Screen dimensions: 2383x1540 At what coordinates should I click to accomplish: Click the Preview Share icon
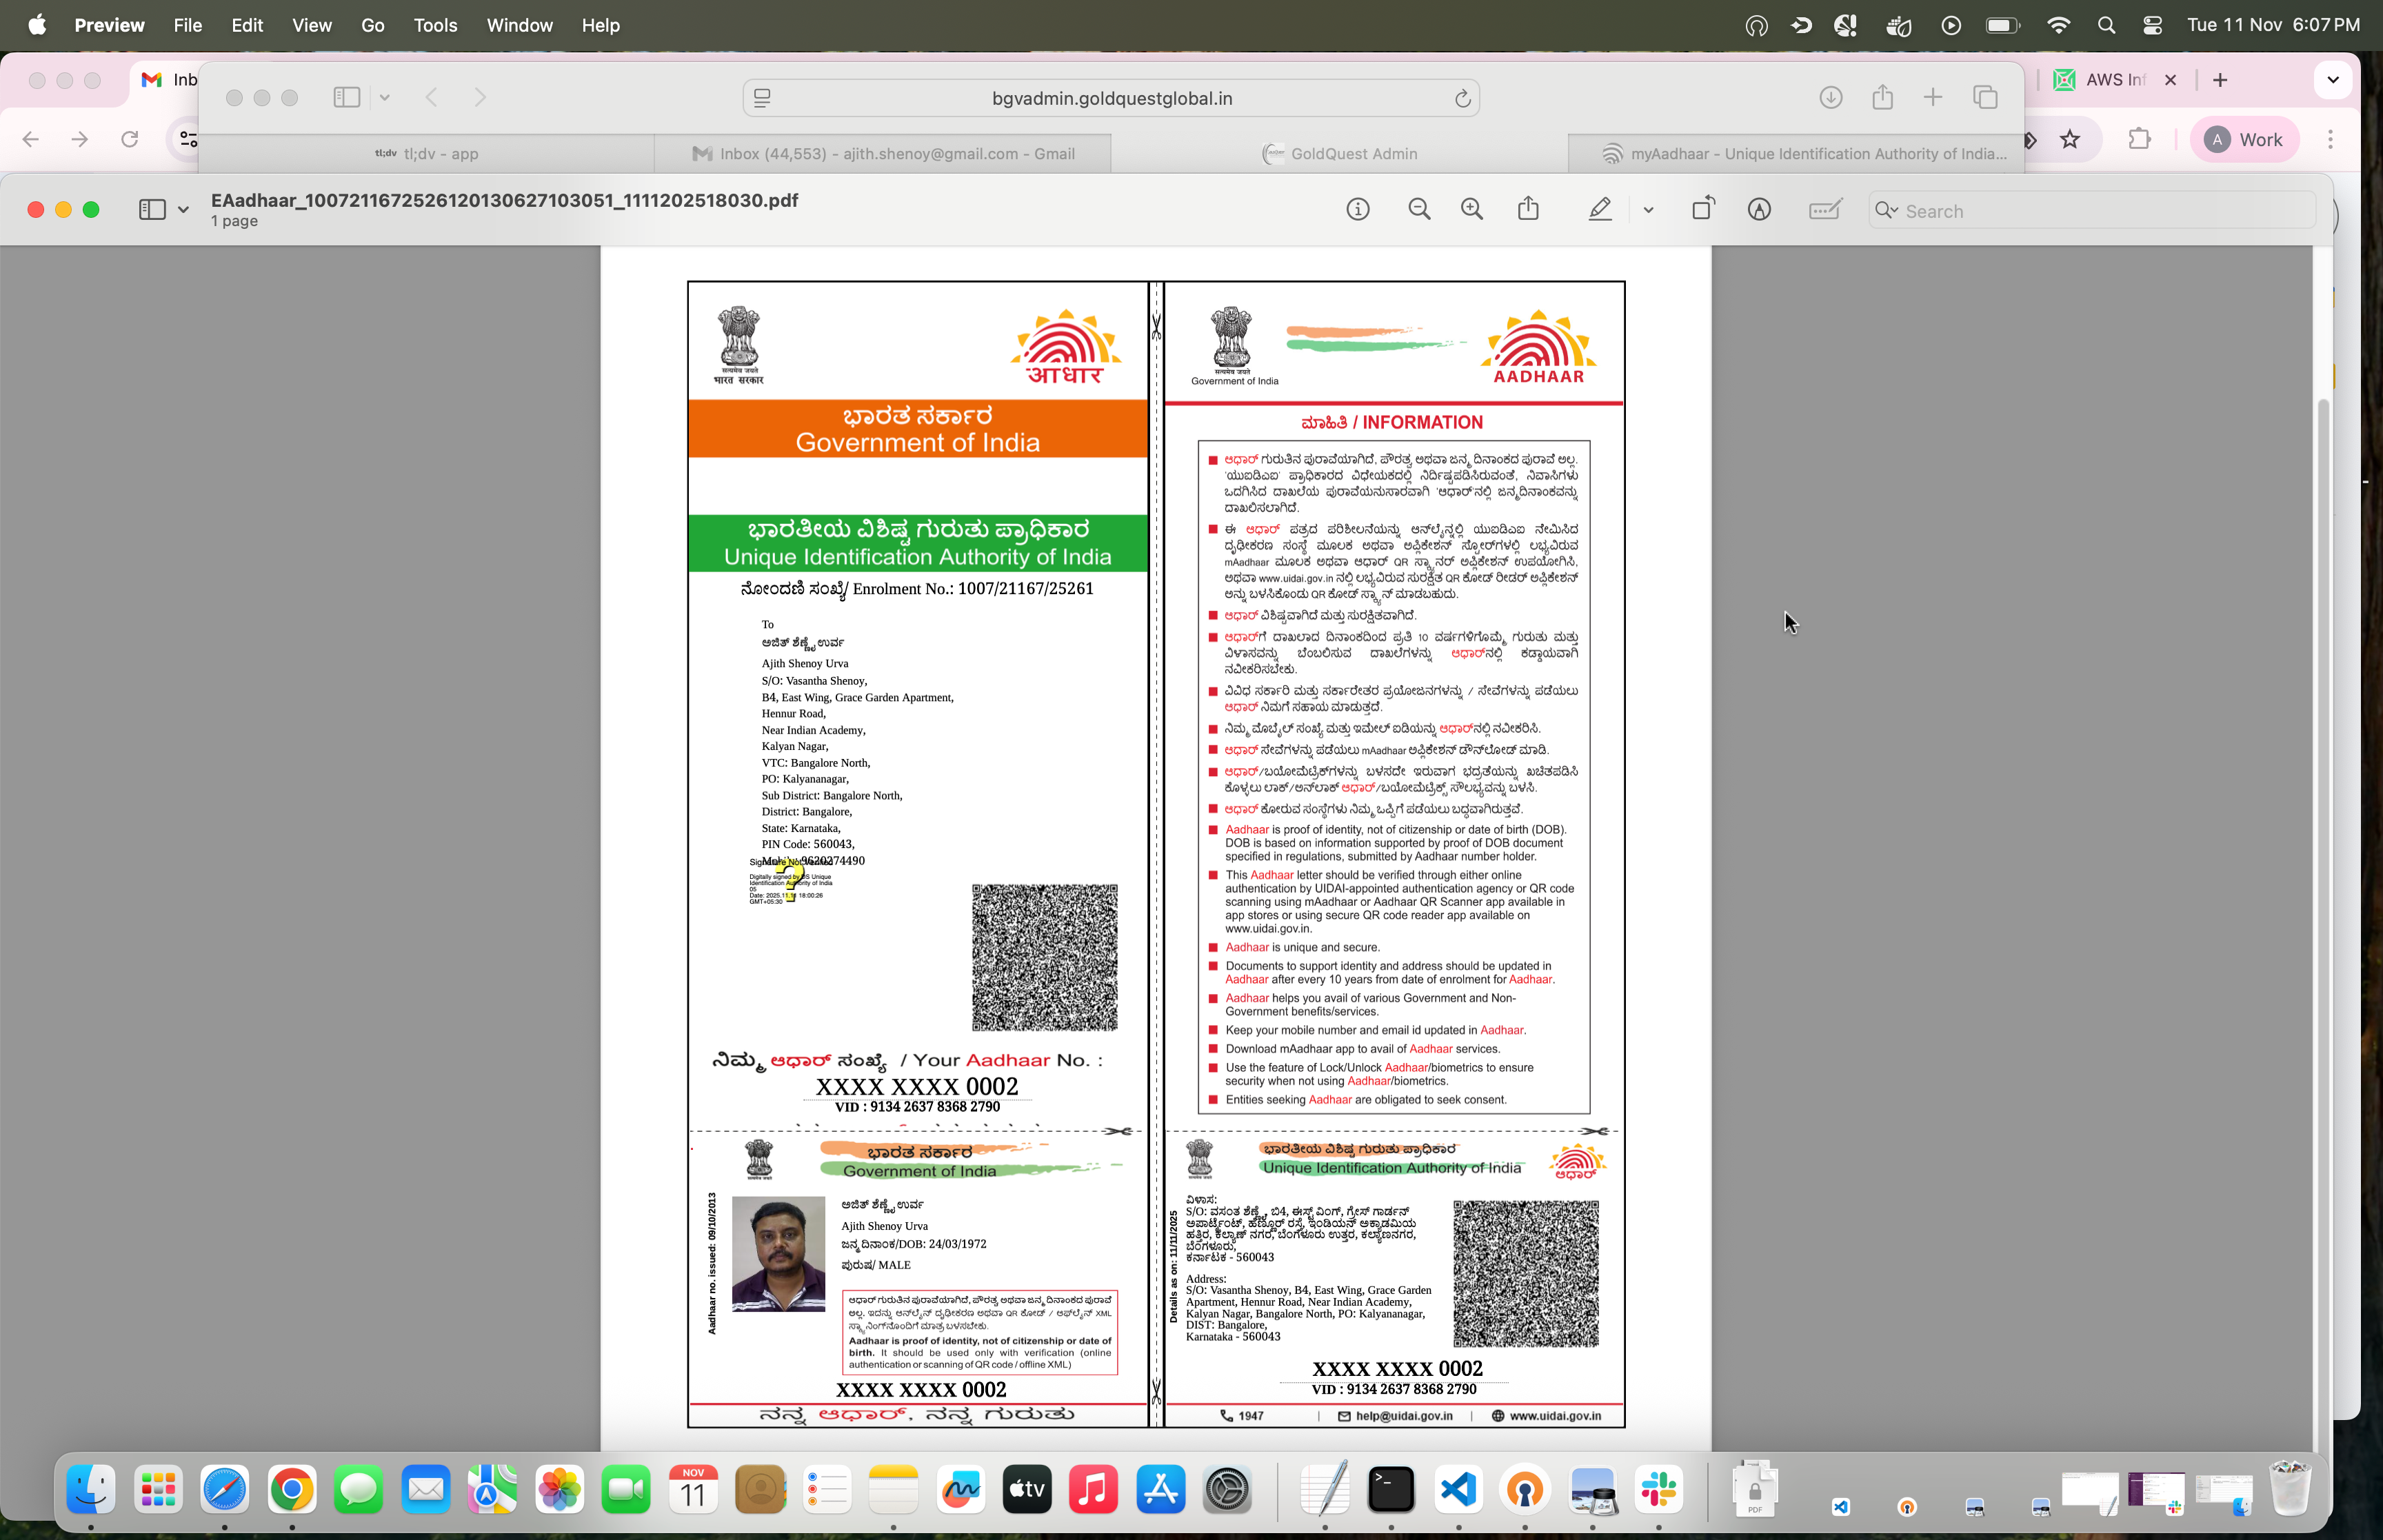click(1528, 210)
